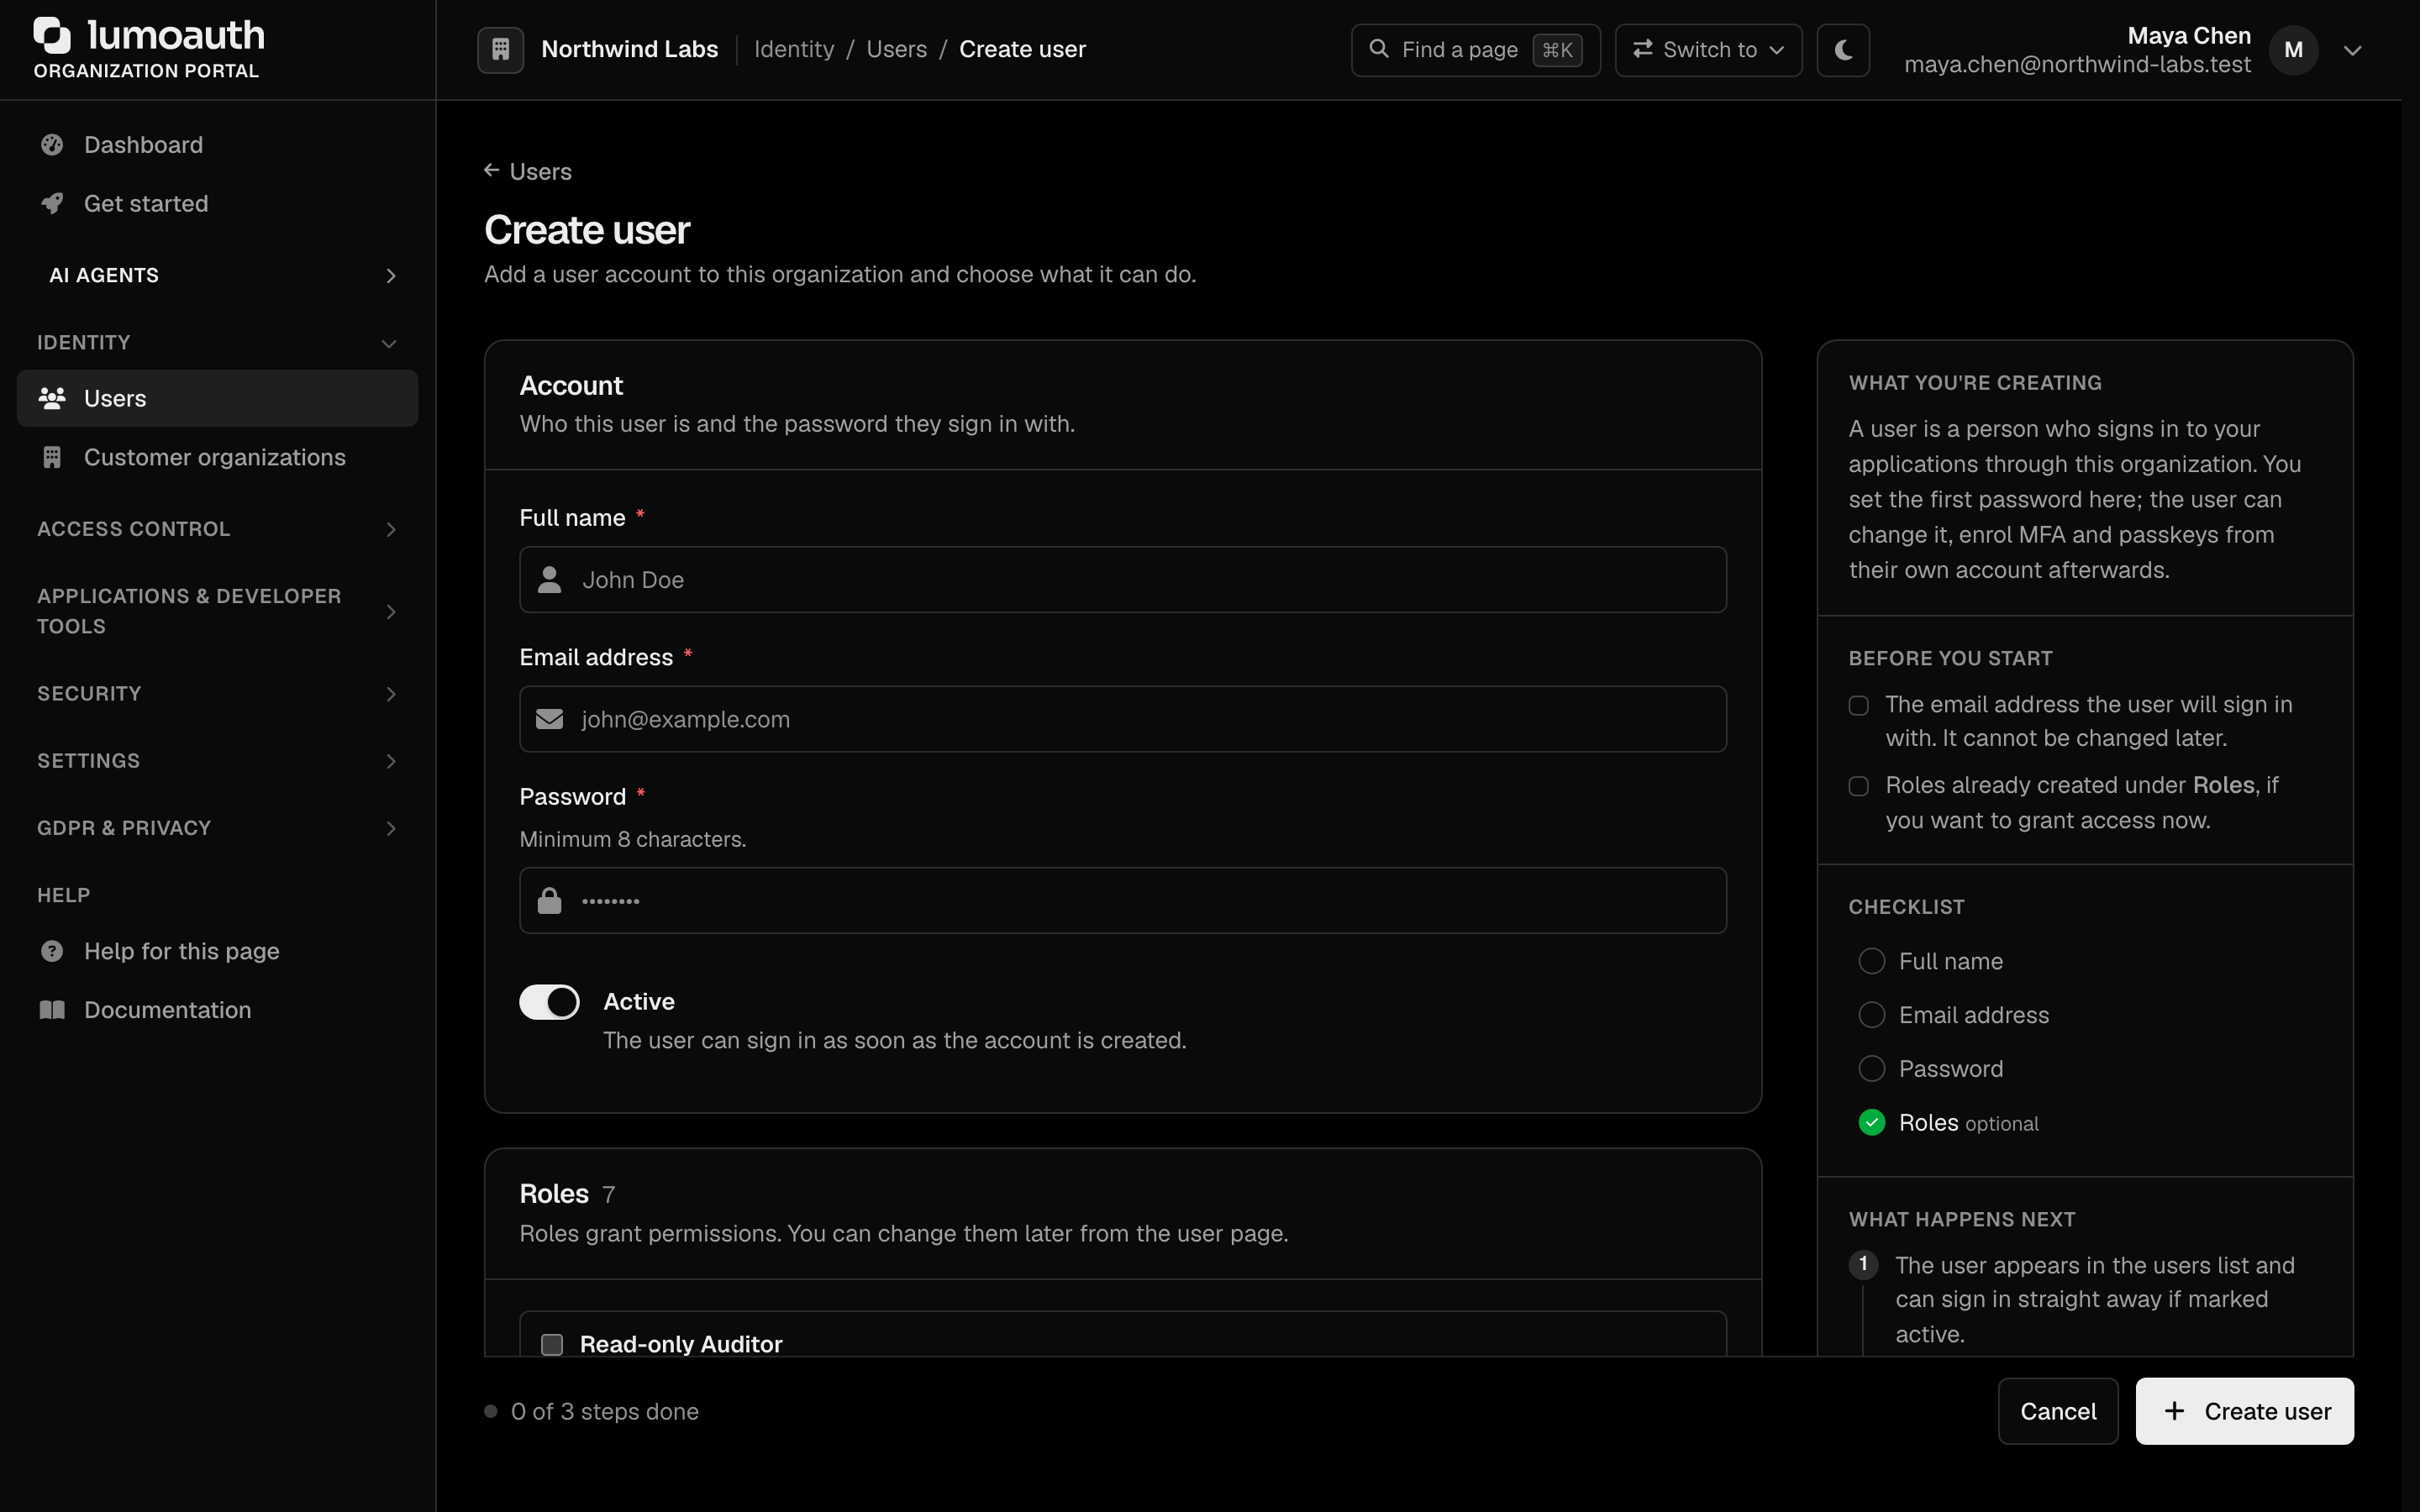Image resolution: width=2420 pixels, height=1512 pixels.
Task: Click the Password input field
Action: coord(1122,900)
